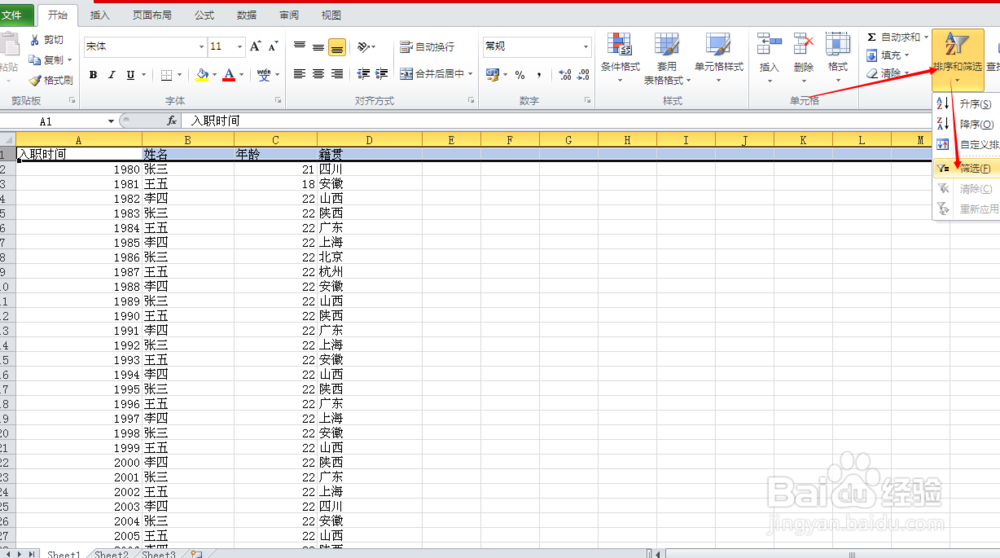This screenshot has width=1000, height=558.
Task: Click the align text right icon
Action: point(337,74)
